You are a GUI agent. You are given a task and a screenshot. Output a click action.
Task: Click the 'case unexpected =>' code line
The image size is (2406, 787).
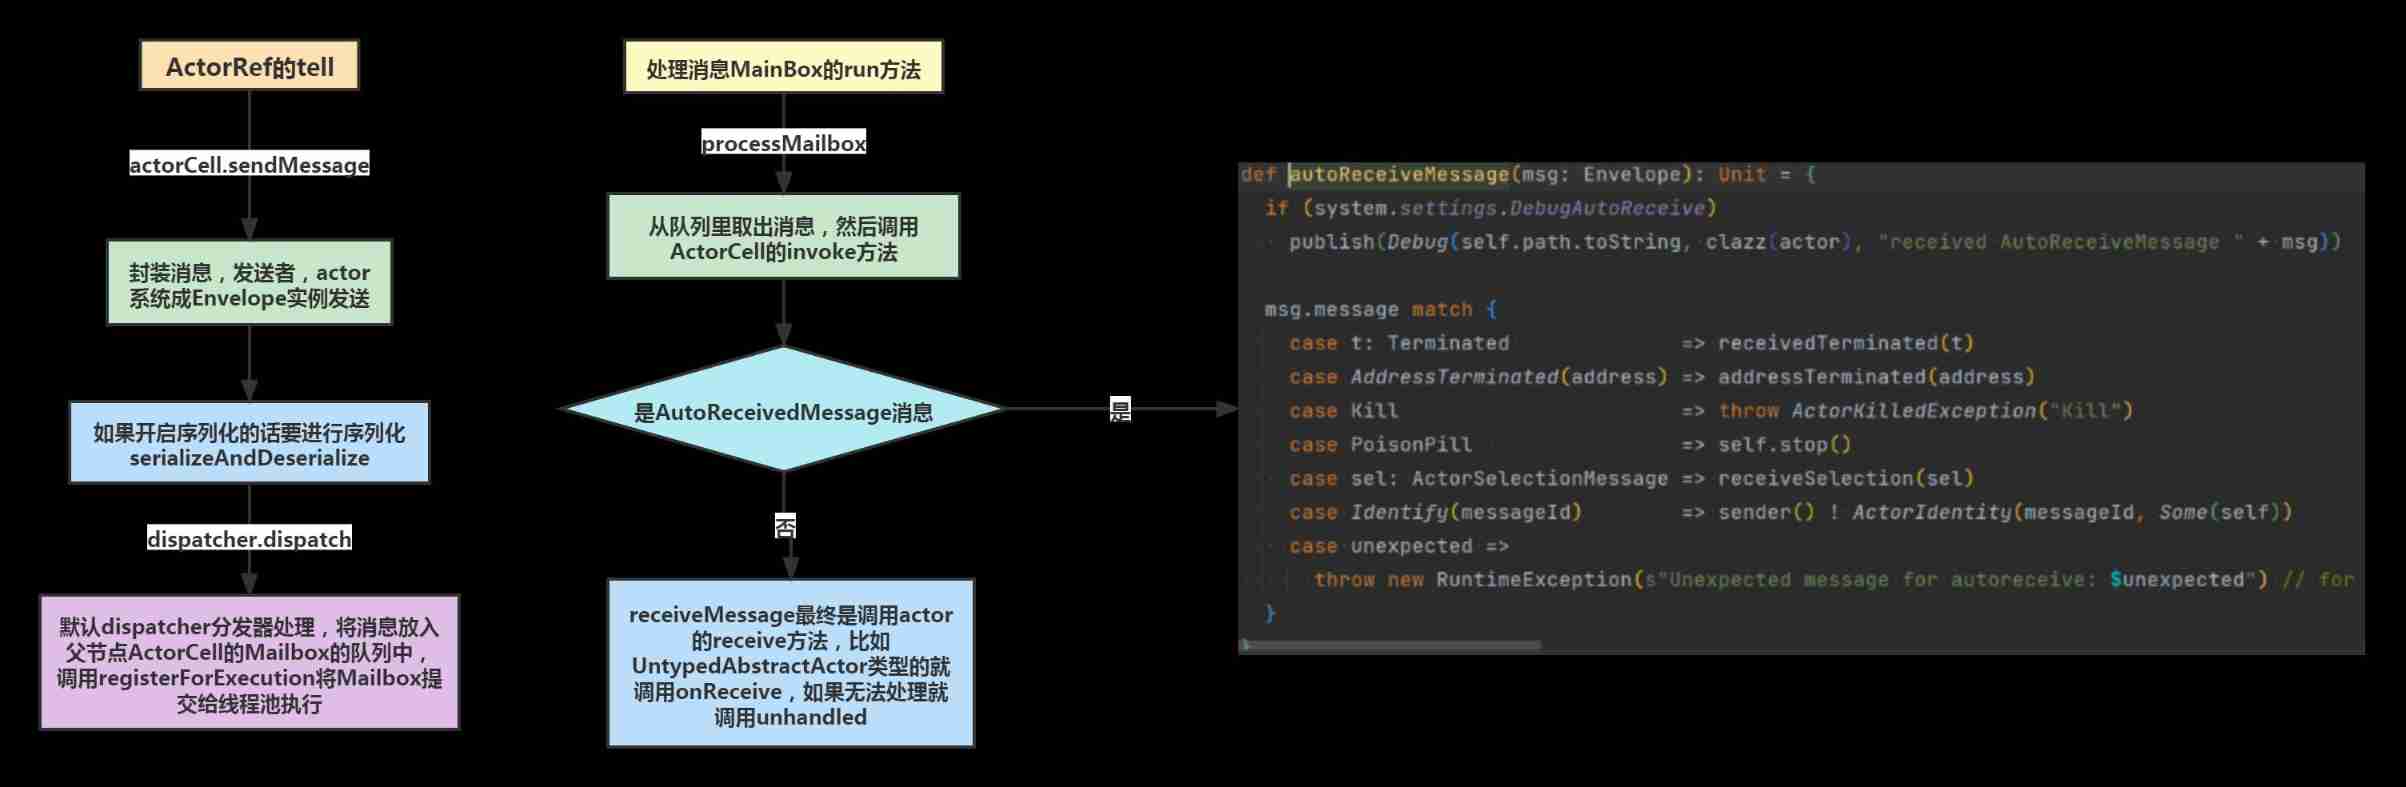point(1398,546)
